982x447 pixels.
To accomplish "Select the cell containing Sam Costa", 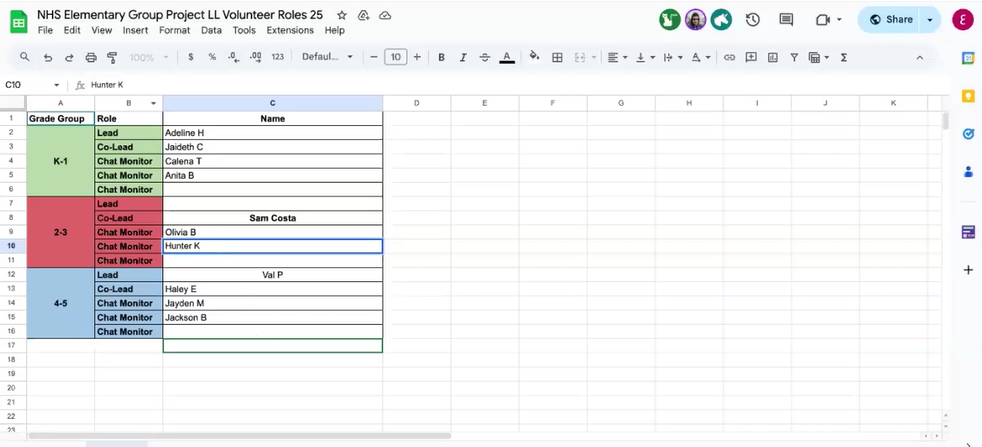I will (272, 218).
